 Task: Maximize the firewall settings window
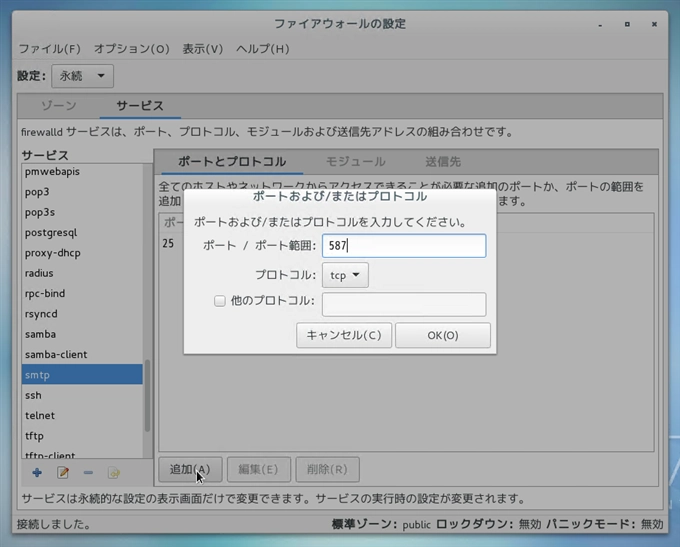627,24
